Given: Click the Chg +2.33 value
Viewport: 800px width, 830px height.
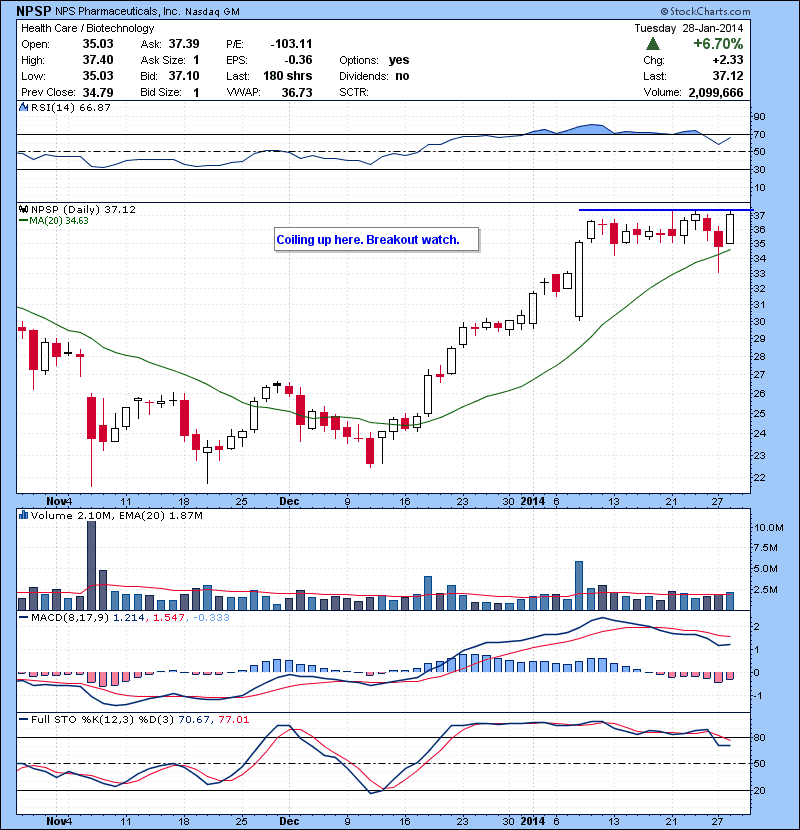Looking at the screenshot, I should 727,60.
